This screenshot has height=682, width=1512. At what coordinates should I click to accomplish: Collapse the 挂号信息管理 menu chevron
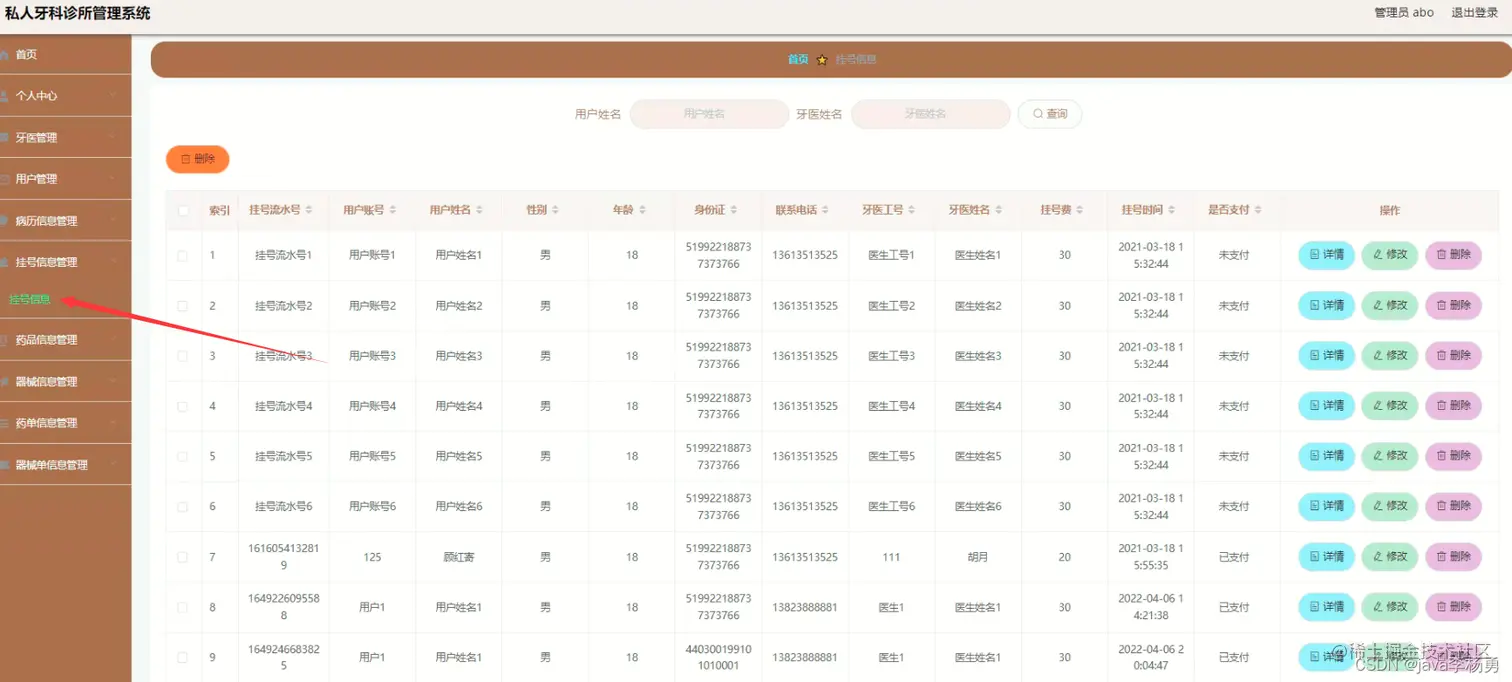point(114,262)
